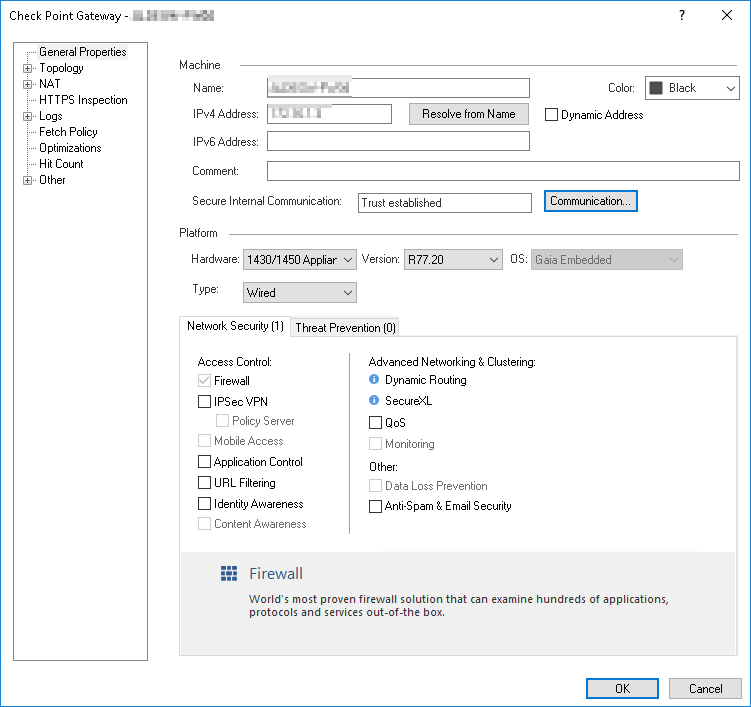Enable URL Filtering blade
Image resolution: width=751 pixels, height=707 pixels.
pos(205,483)
